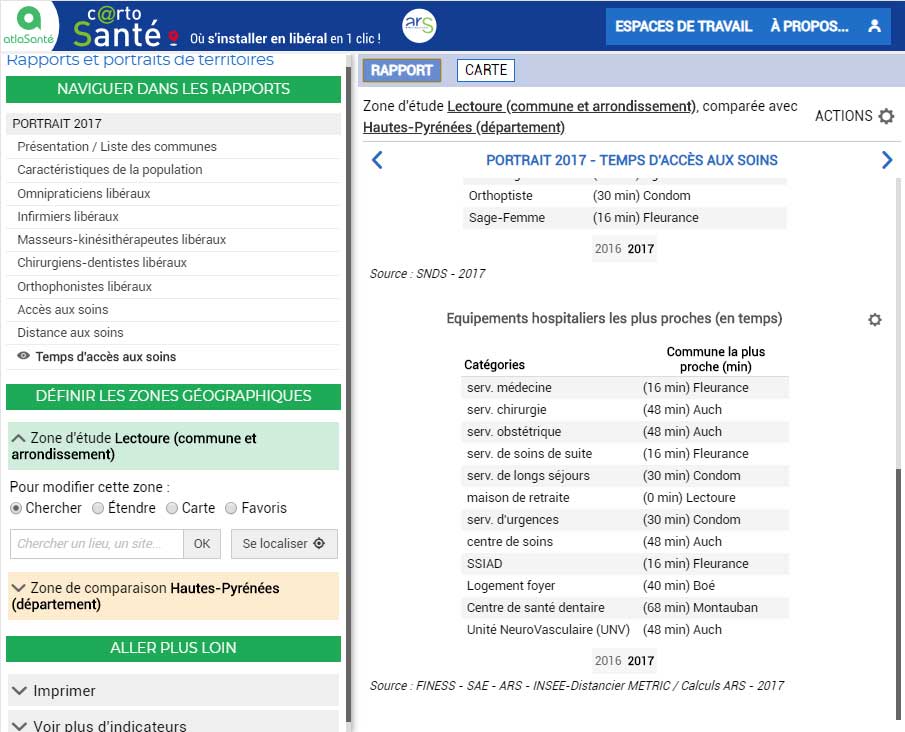
Task: Select year 2017 under hospital equipment table
Action: pyautogui.click(x=641, y=661)
